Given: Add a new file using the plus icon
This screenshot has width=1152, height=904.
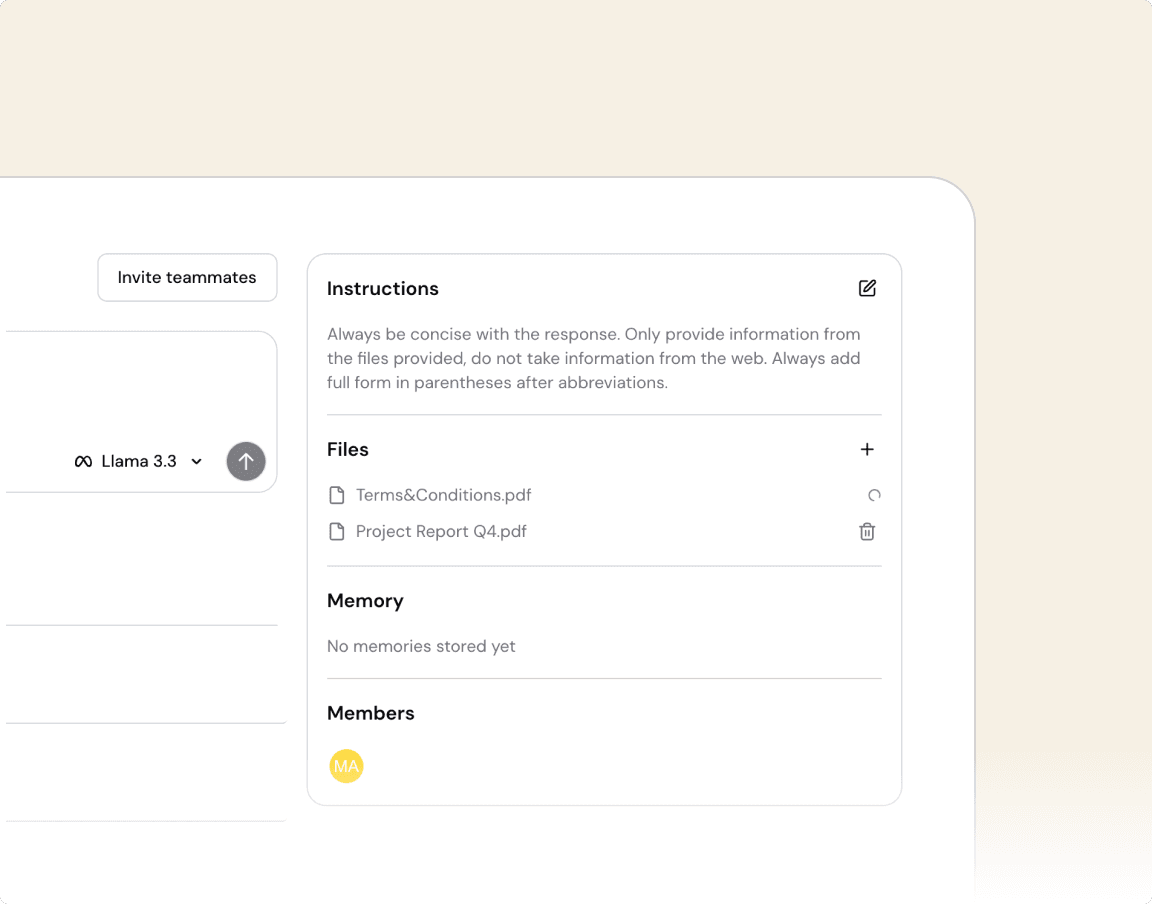Looking at the screenshot, I should click(x=867, y=450).
